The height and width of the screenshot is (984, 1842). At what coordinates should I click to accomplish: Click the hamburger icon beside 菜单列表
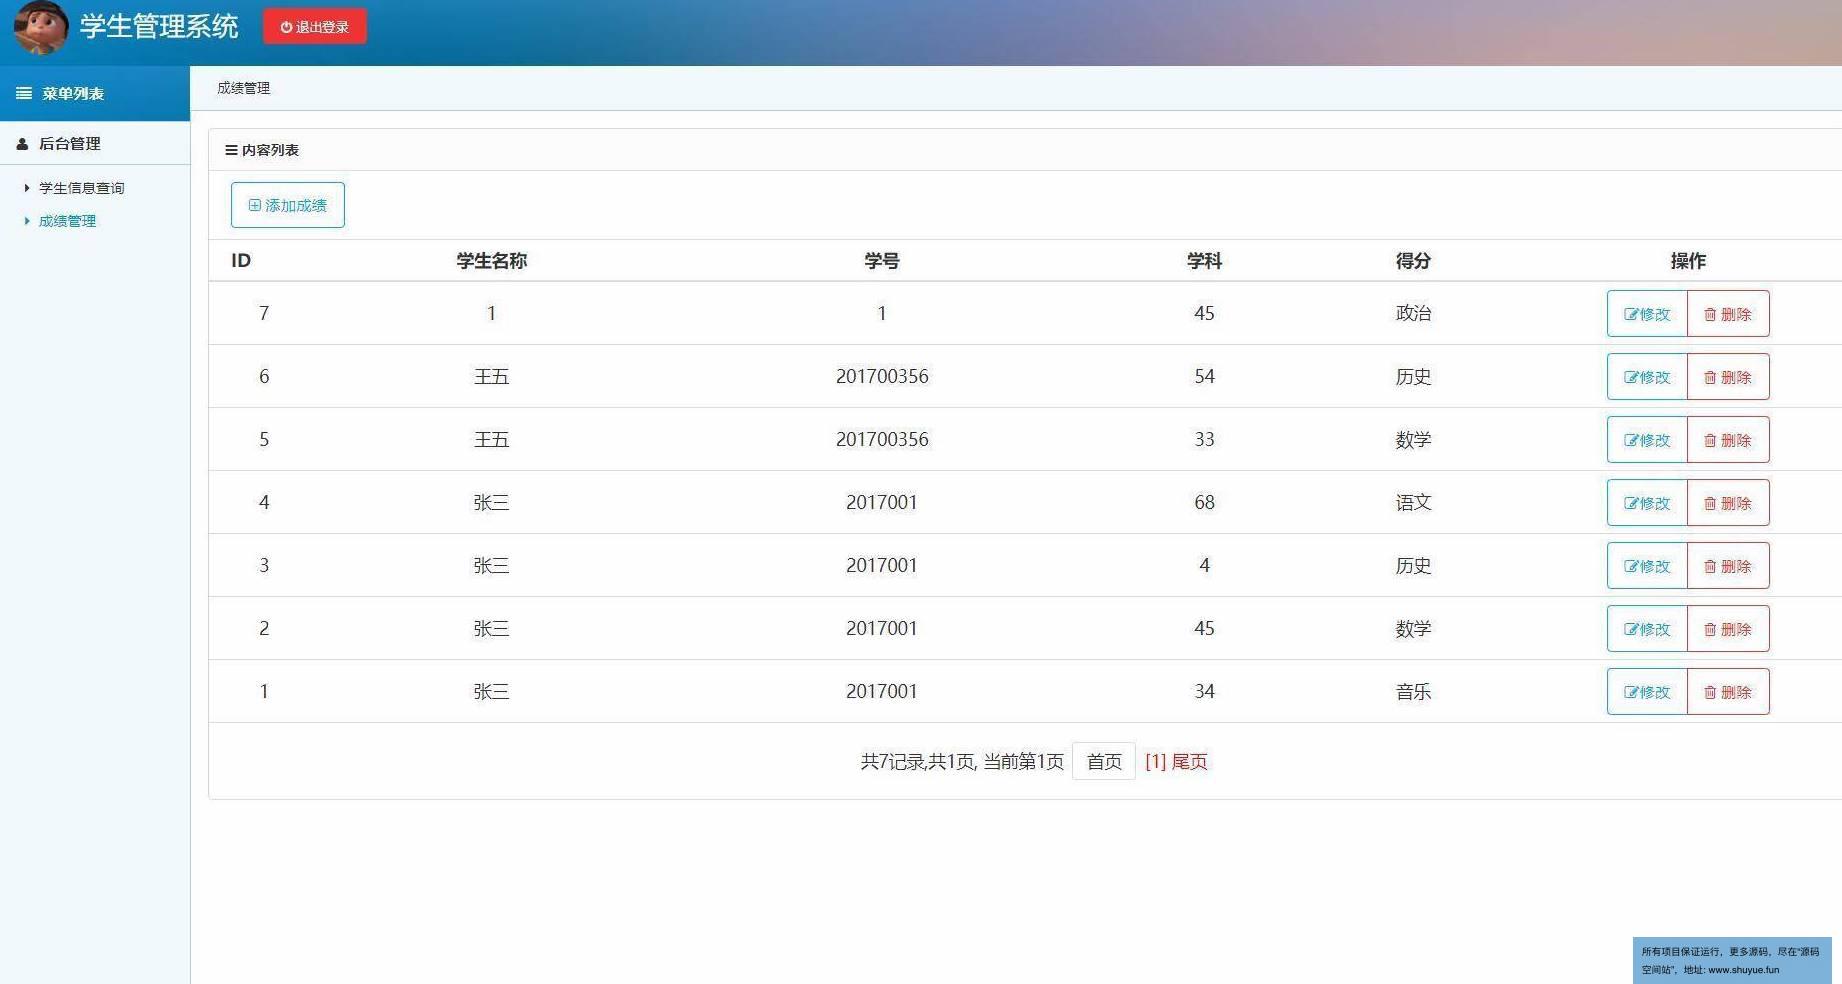(24, 93)
